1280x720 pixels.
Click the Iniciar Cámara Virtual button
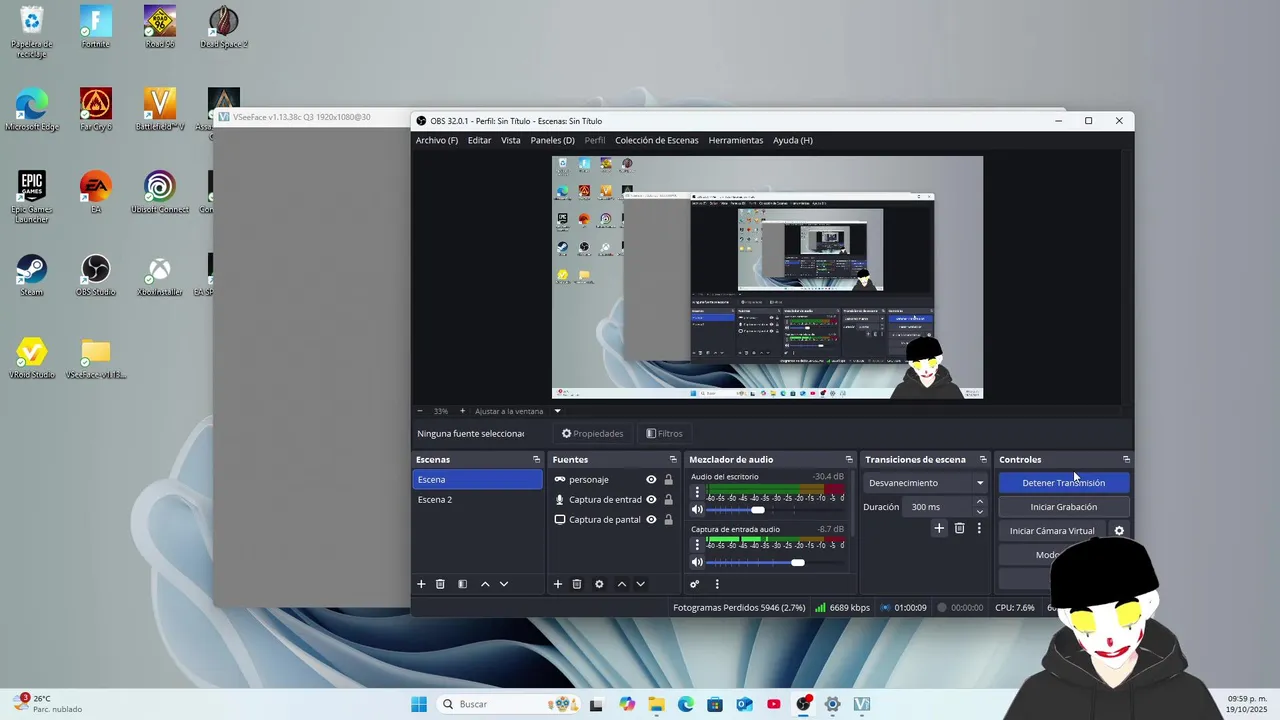(1052, 531)
